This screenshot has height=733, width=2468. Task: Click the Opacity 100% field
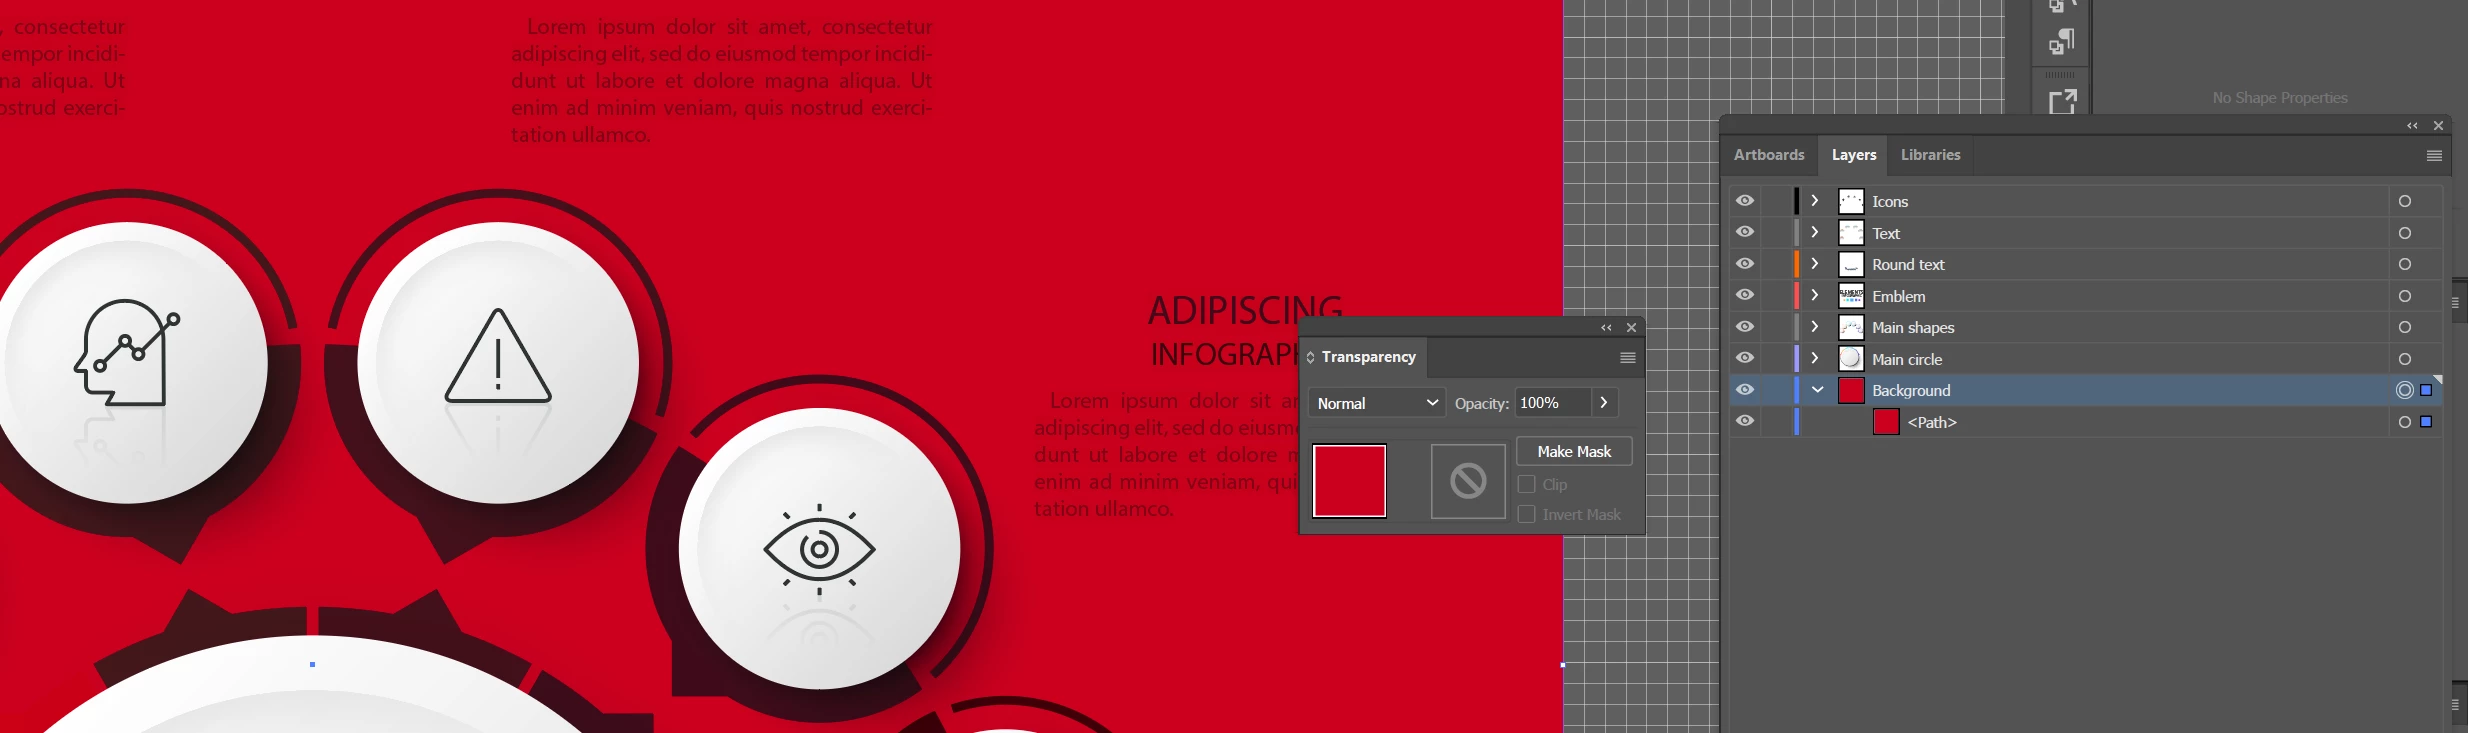[x=1552, y=403]
